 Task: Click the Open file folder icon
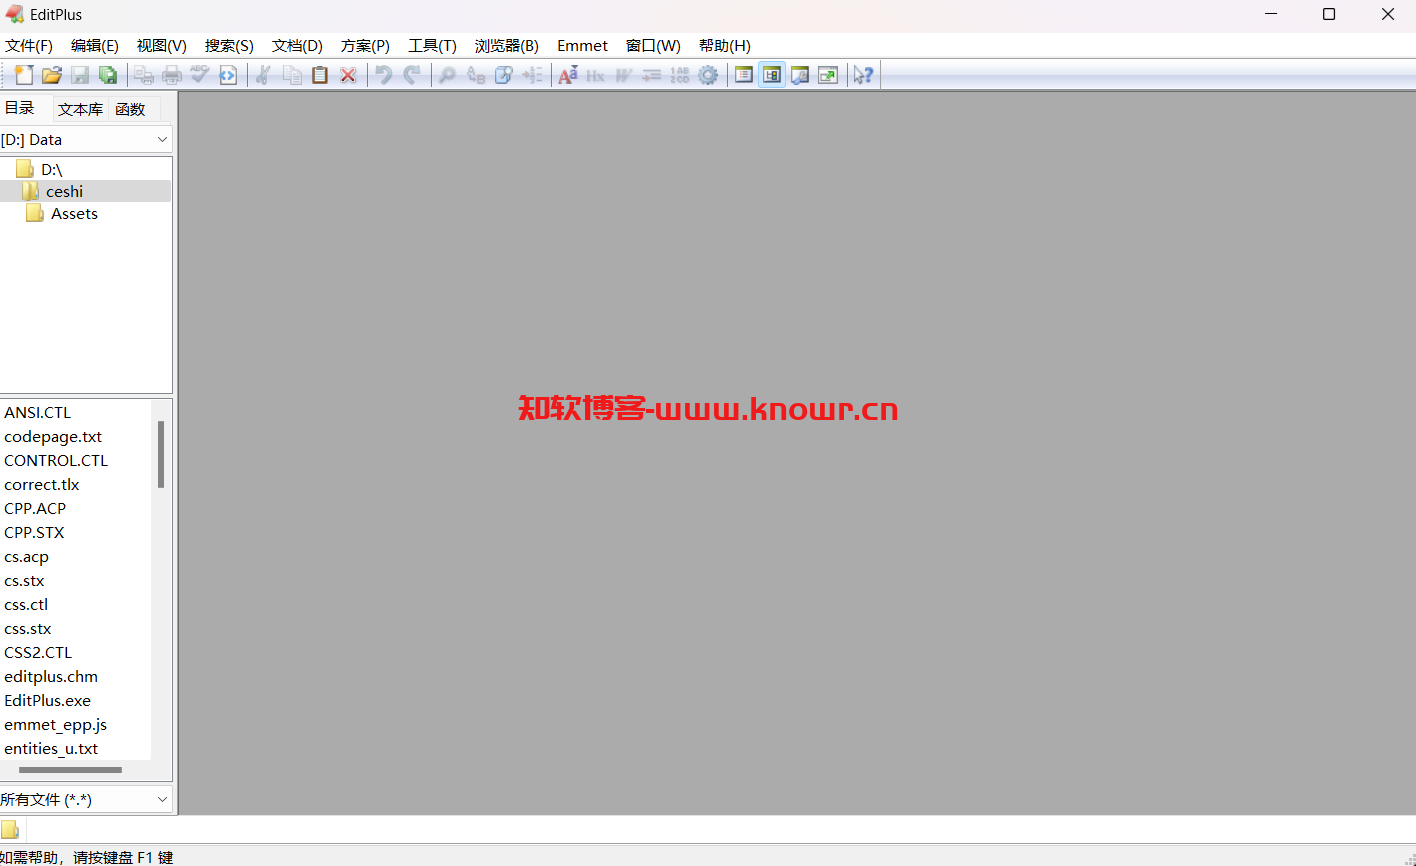coord(52,75)
